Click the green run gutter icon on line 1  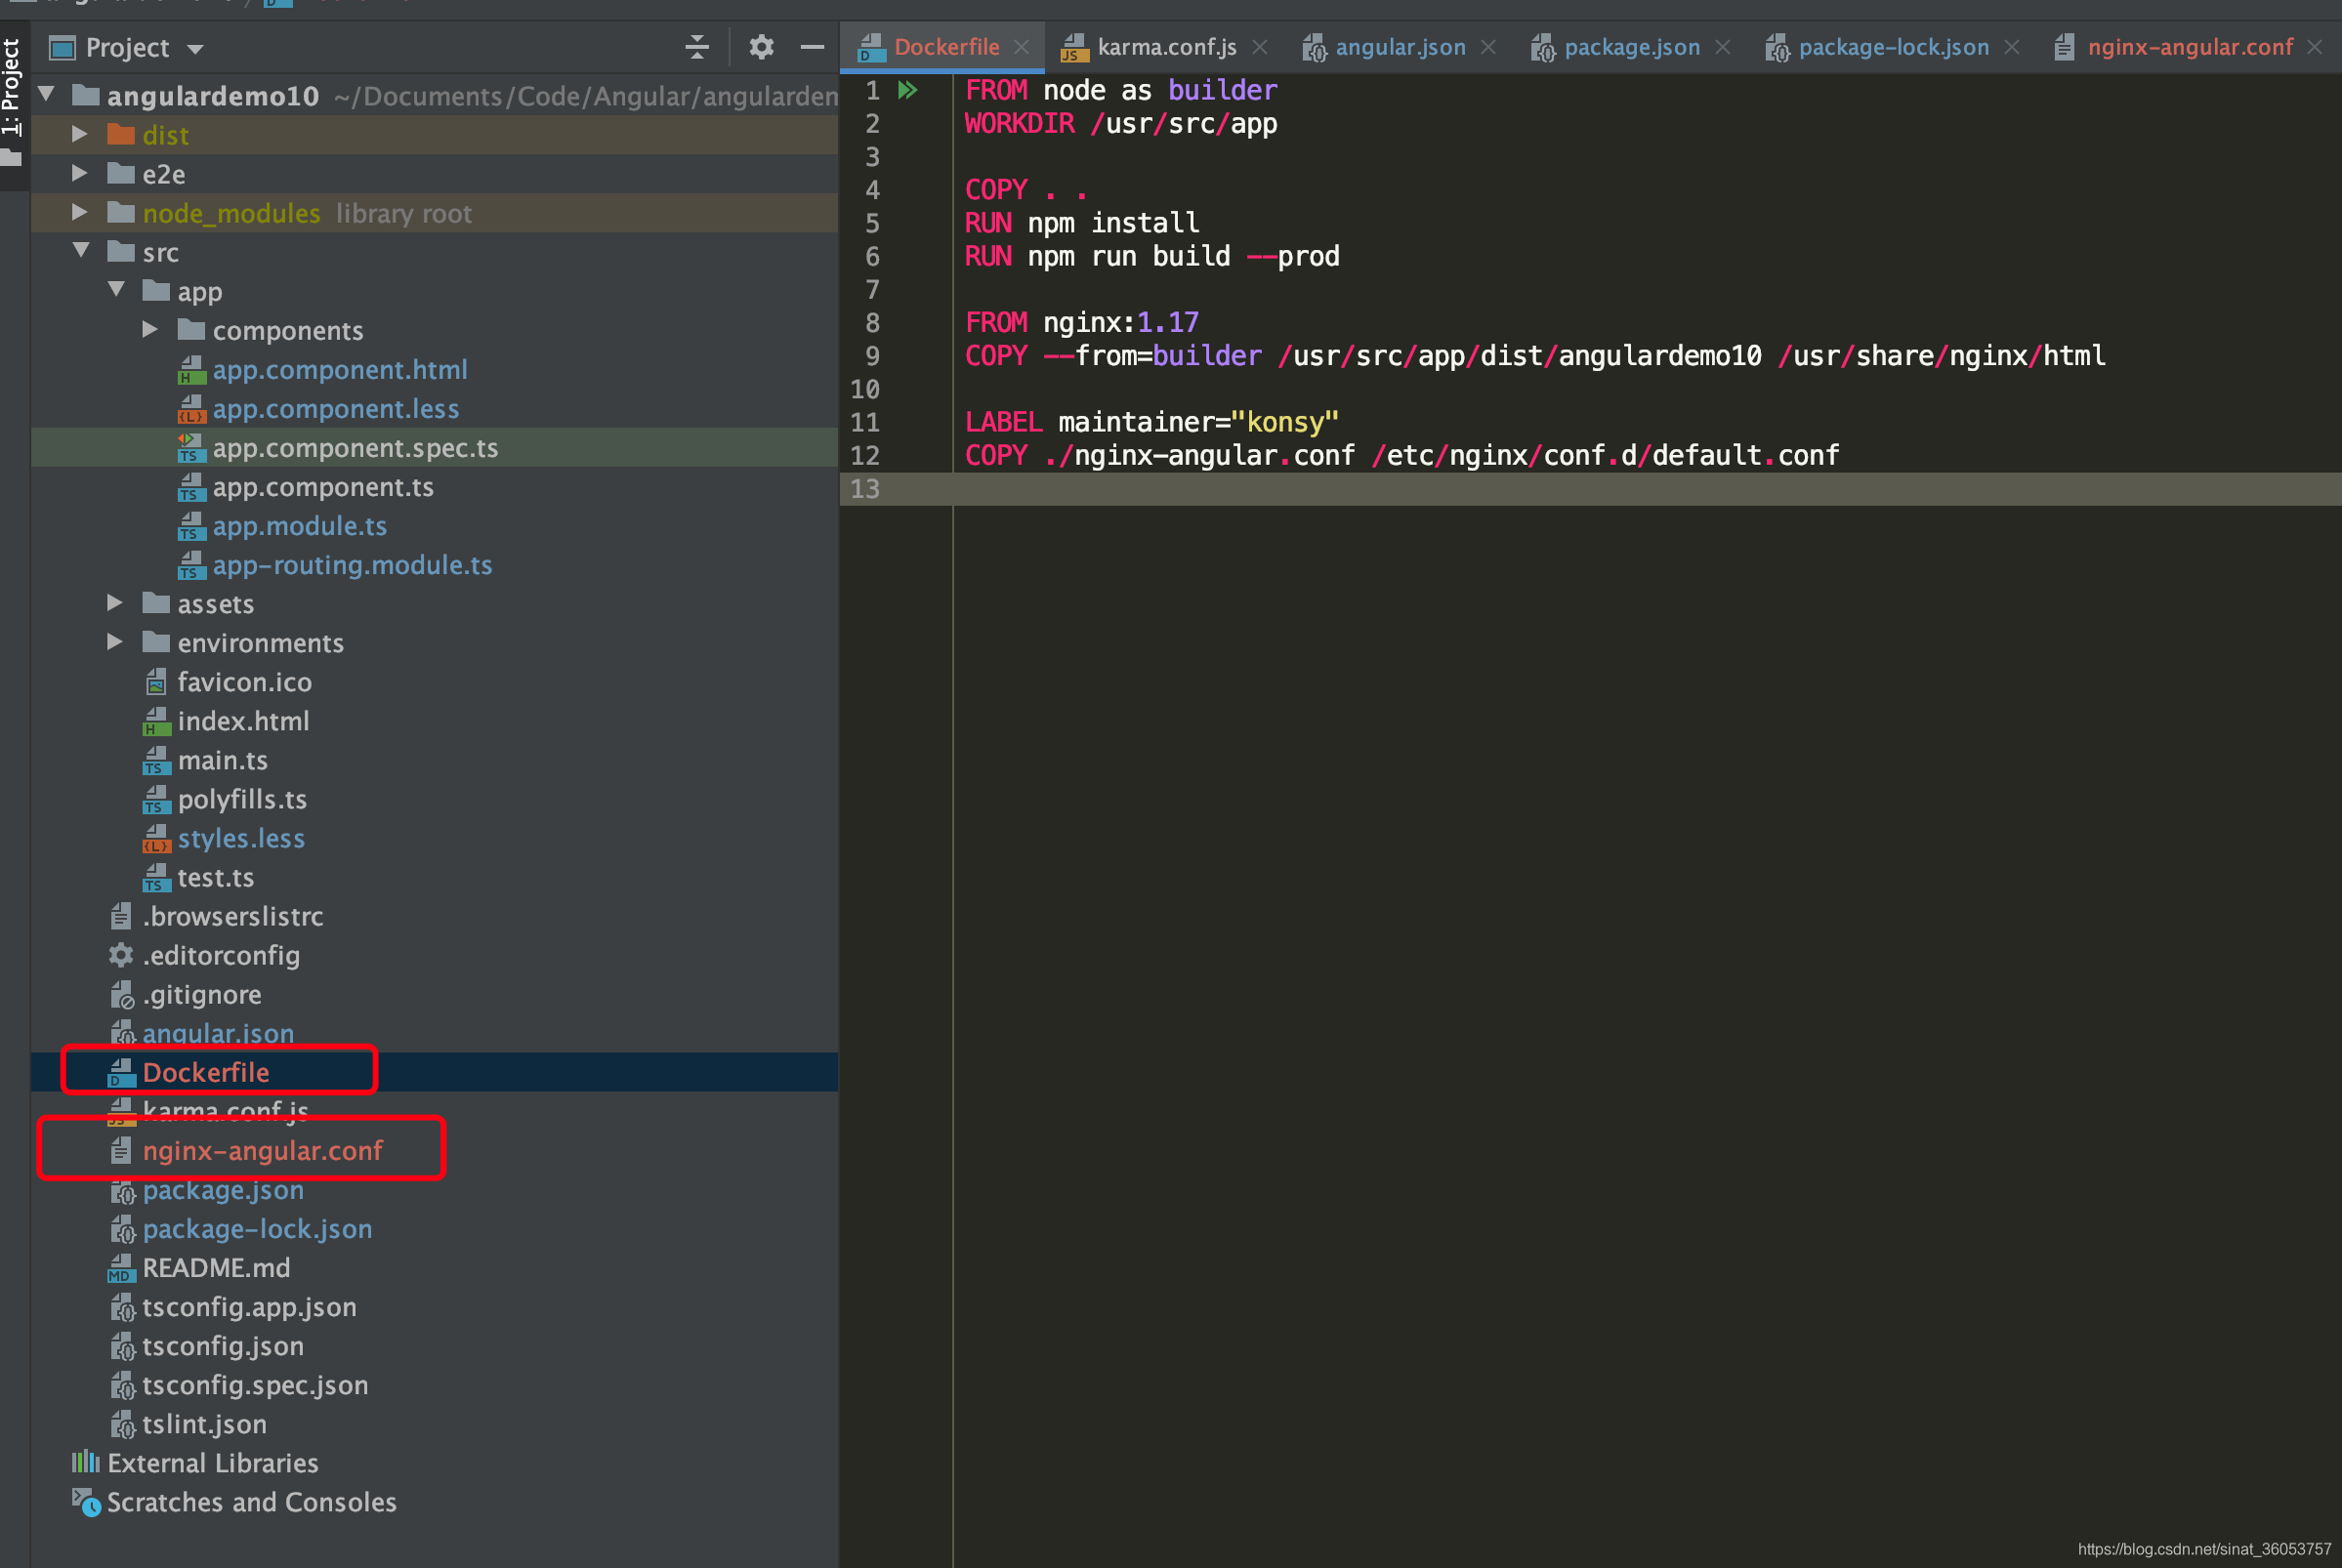coord(907,90)
